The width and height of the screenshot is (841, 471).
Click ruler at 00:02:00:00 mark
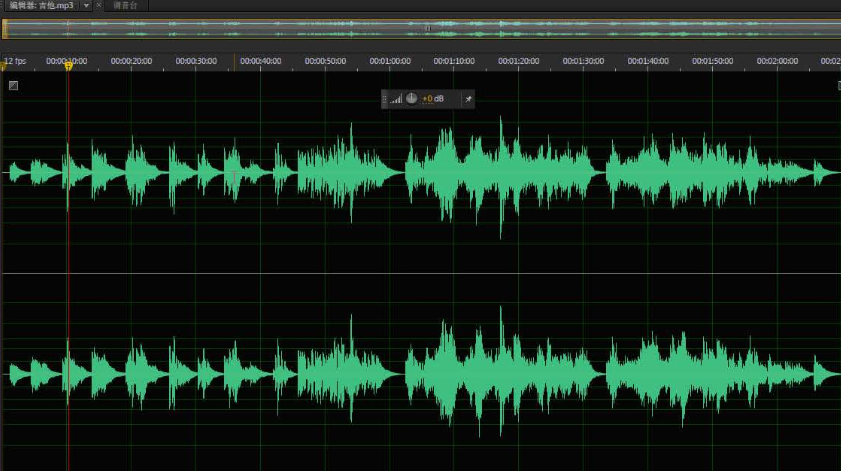tap(777, 61)
